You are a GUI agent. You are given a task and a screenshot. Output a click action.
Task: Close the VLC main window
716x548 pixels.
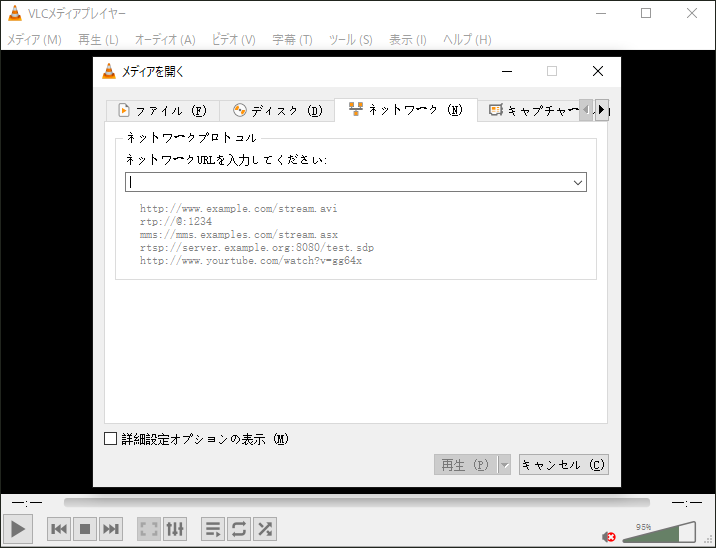(x=692, y=13)
